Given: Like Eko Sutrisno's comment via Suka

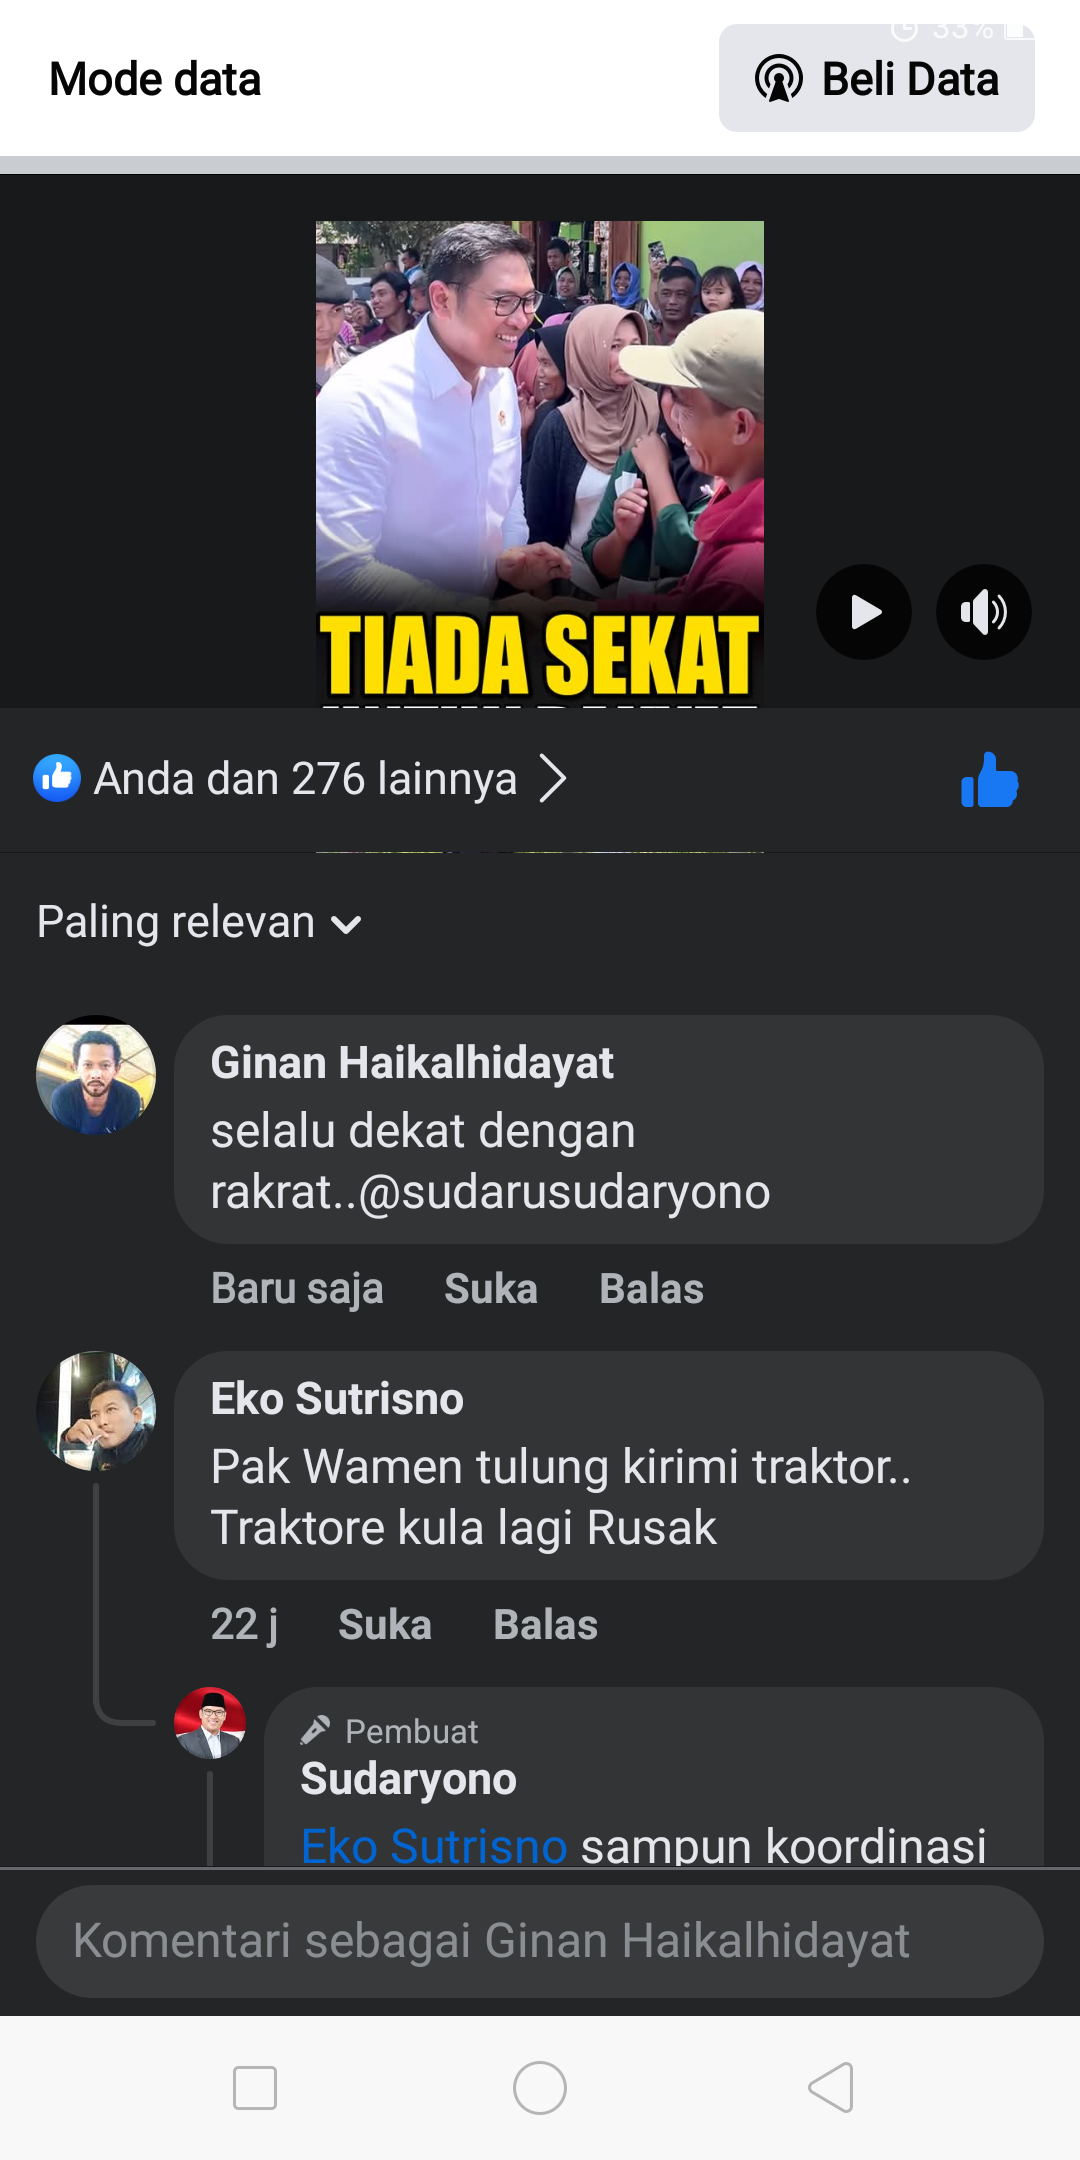Looking at the screenshot, I should pos(385,1625).
